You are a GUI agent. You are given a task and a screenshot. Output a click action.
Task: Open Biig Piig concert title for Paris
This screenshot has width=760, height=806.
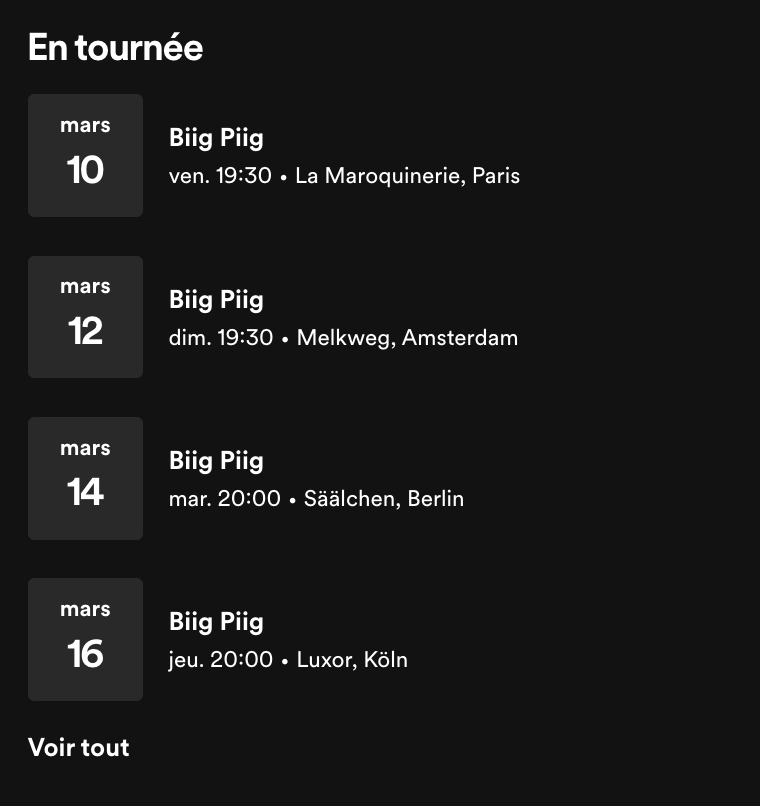pyautogui.click(x=216, y=139)
